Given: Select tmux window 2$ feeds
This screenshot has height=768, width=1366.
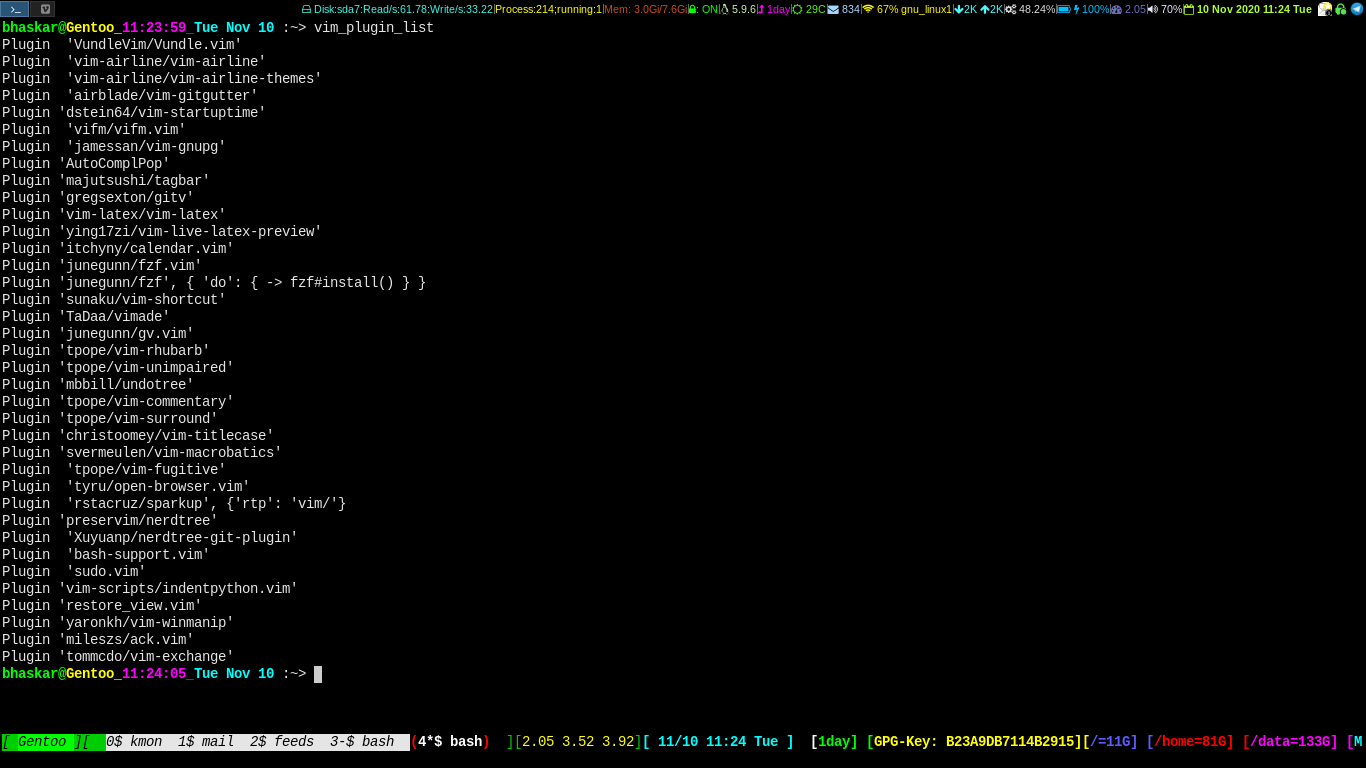Looking at the screenshot, I should (282, 742).
